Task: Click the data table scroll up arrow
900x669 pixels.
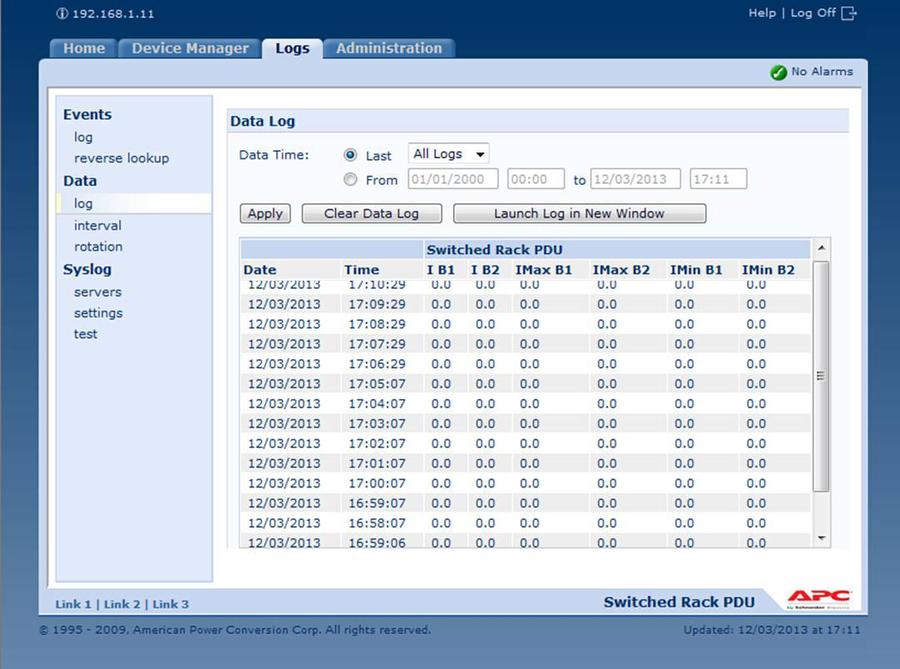Action: 821,248
